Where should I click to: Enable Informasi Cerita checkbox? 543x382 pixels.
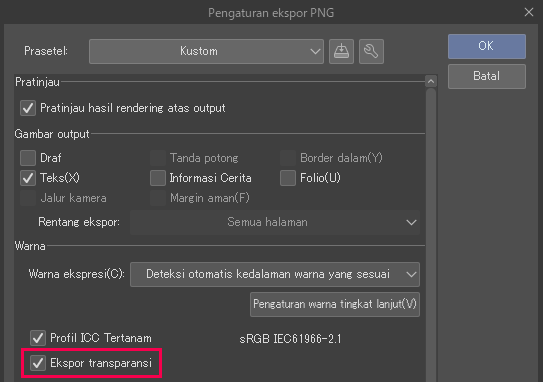click(x=158, y=178)
